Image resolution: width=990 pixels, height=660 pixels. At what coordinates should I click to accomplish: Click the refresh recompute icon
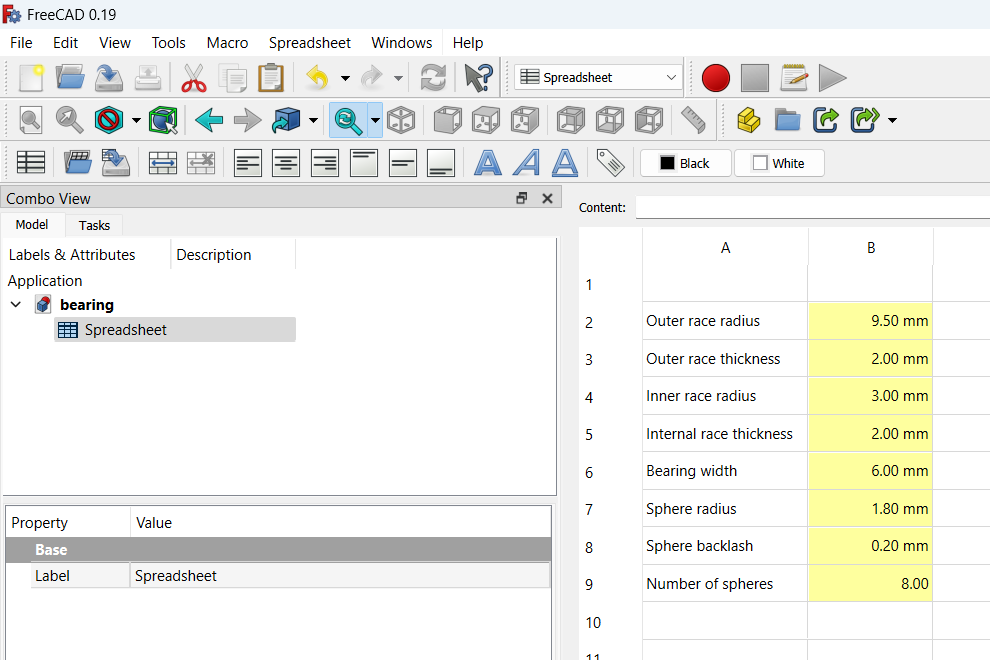(x=433, y=78)
